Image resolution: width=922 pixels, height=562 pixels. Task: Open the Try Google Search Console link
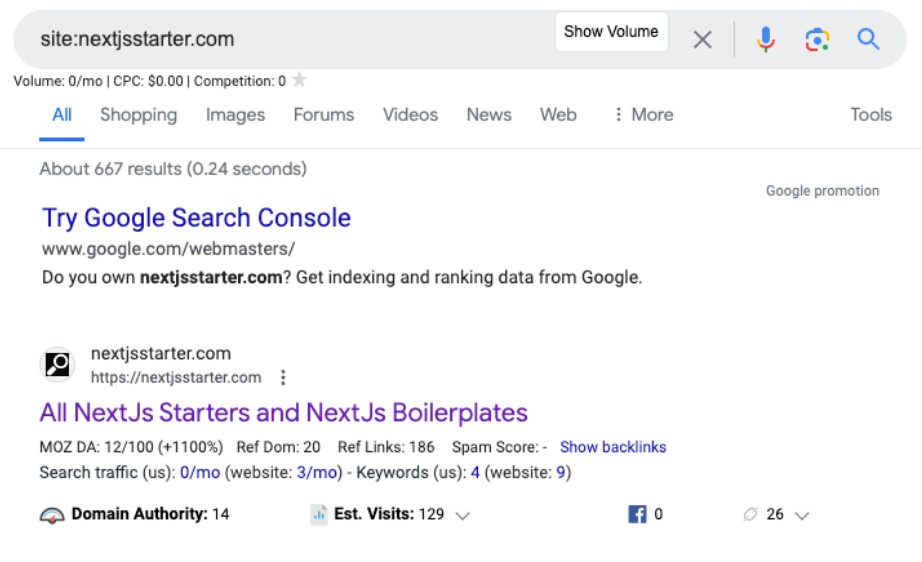196,218
